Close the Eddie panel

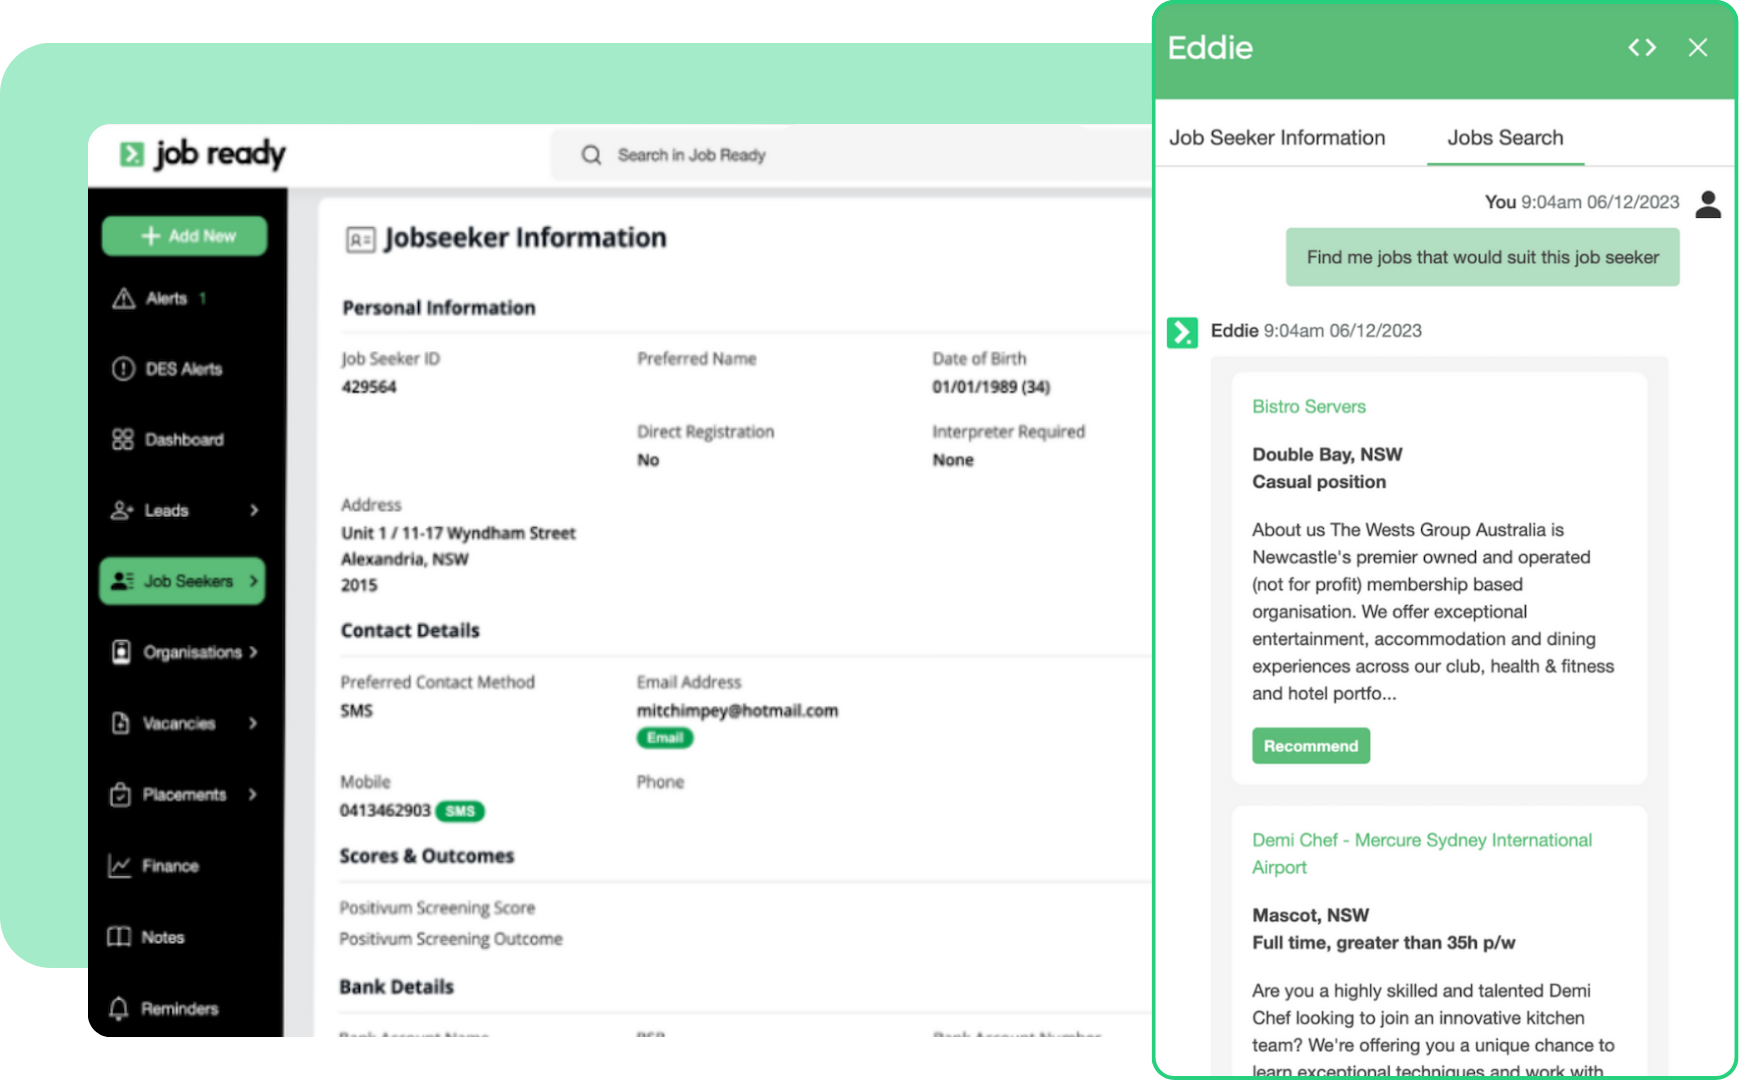1698,47
